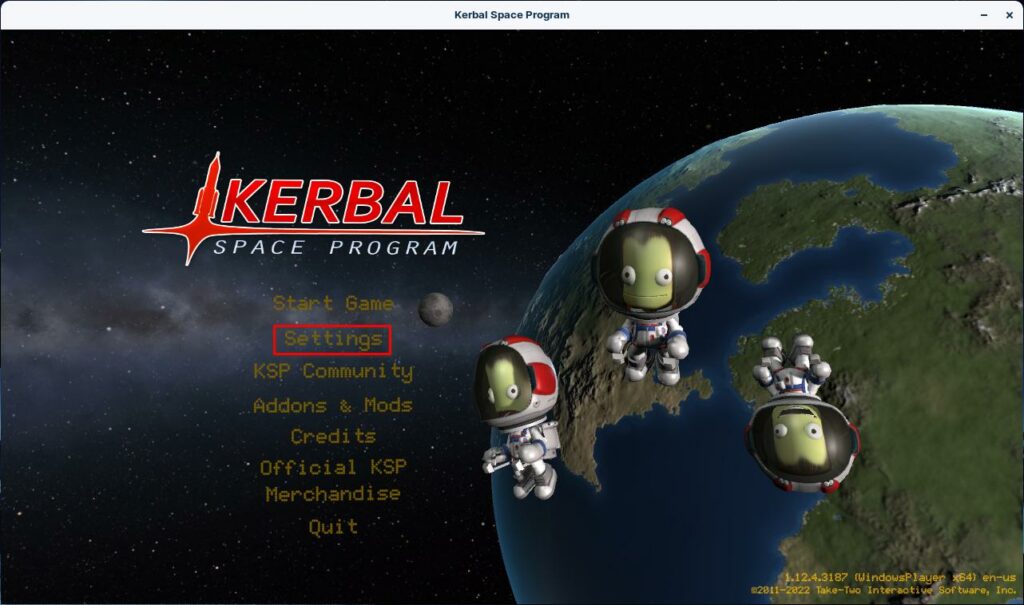Open Official KSP Merchandise
Viewport: 1024px width, 605px height.
[x=333, y=480]
